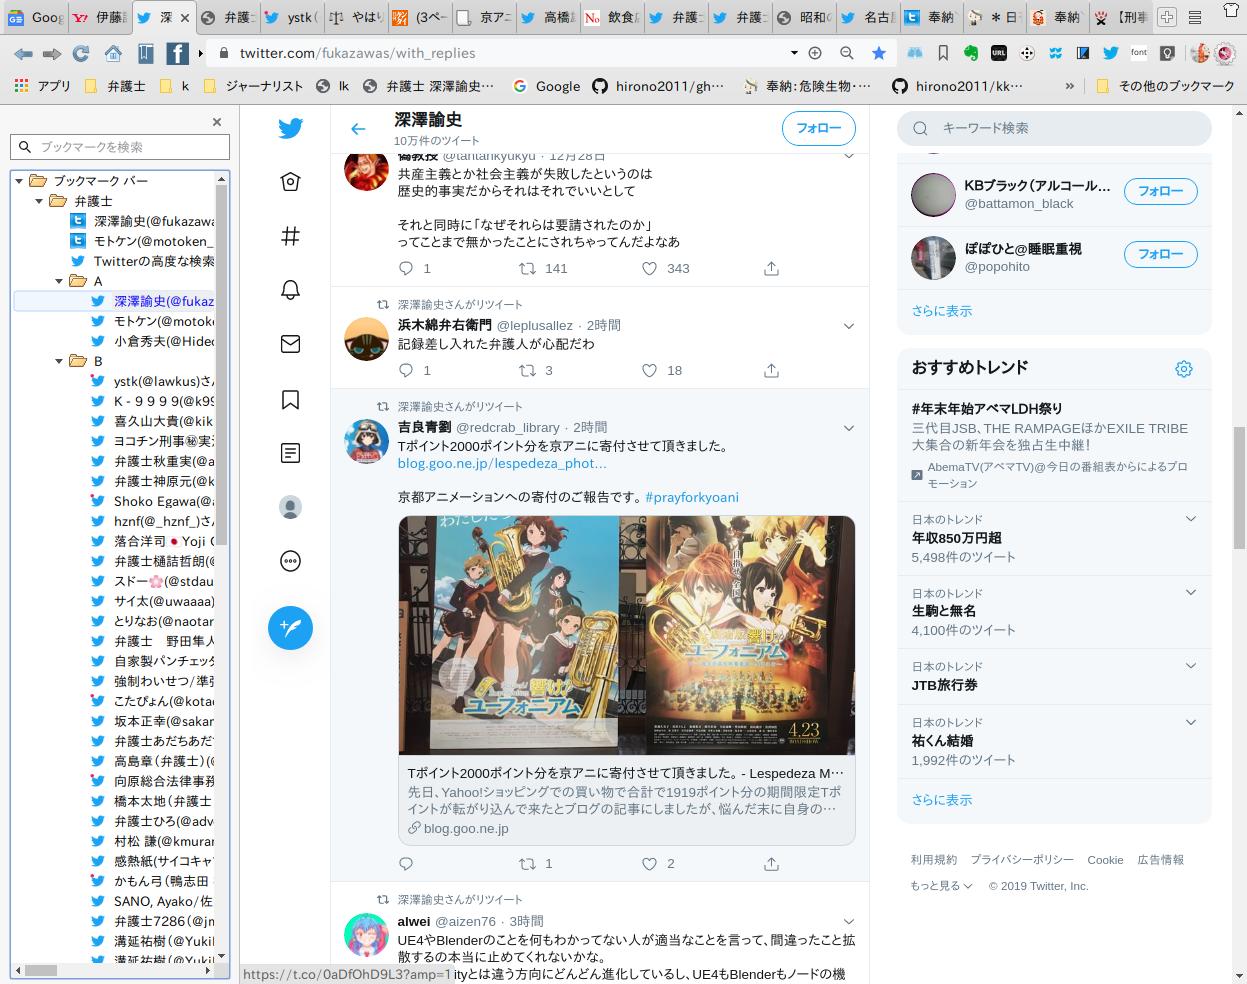
Task: Click the page vertical scrollbar thumb
Action: click(x=1239, y=487)
